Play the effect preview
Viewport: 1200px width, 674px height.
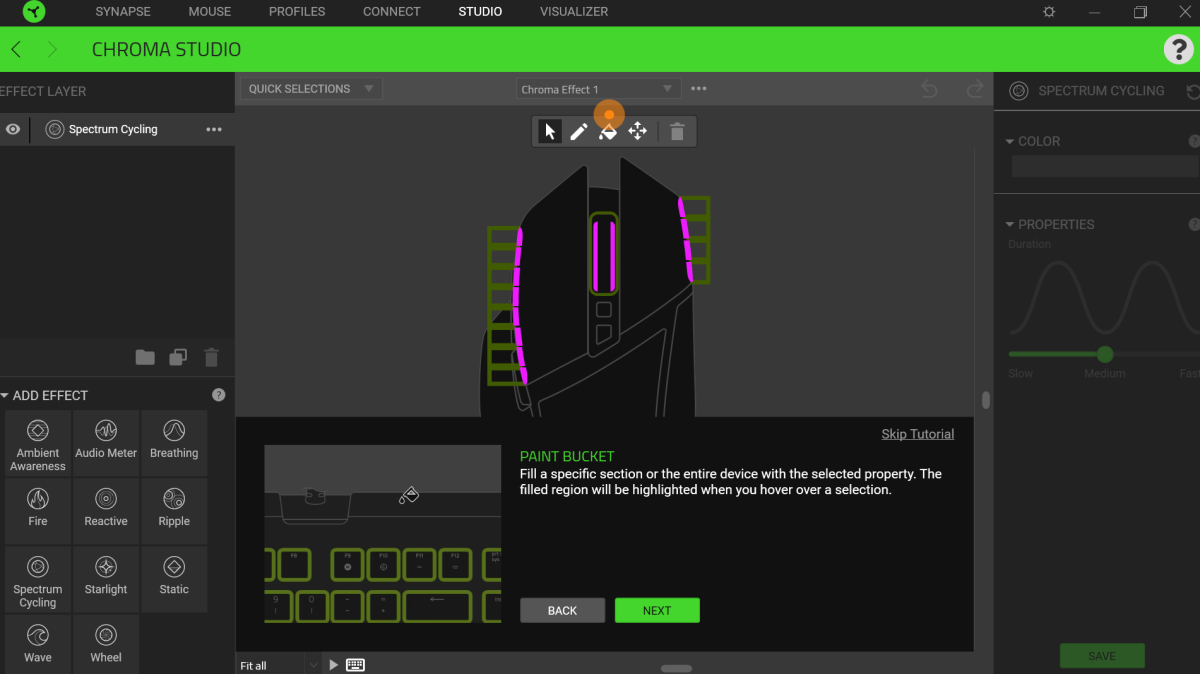333,664
